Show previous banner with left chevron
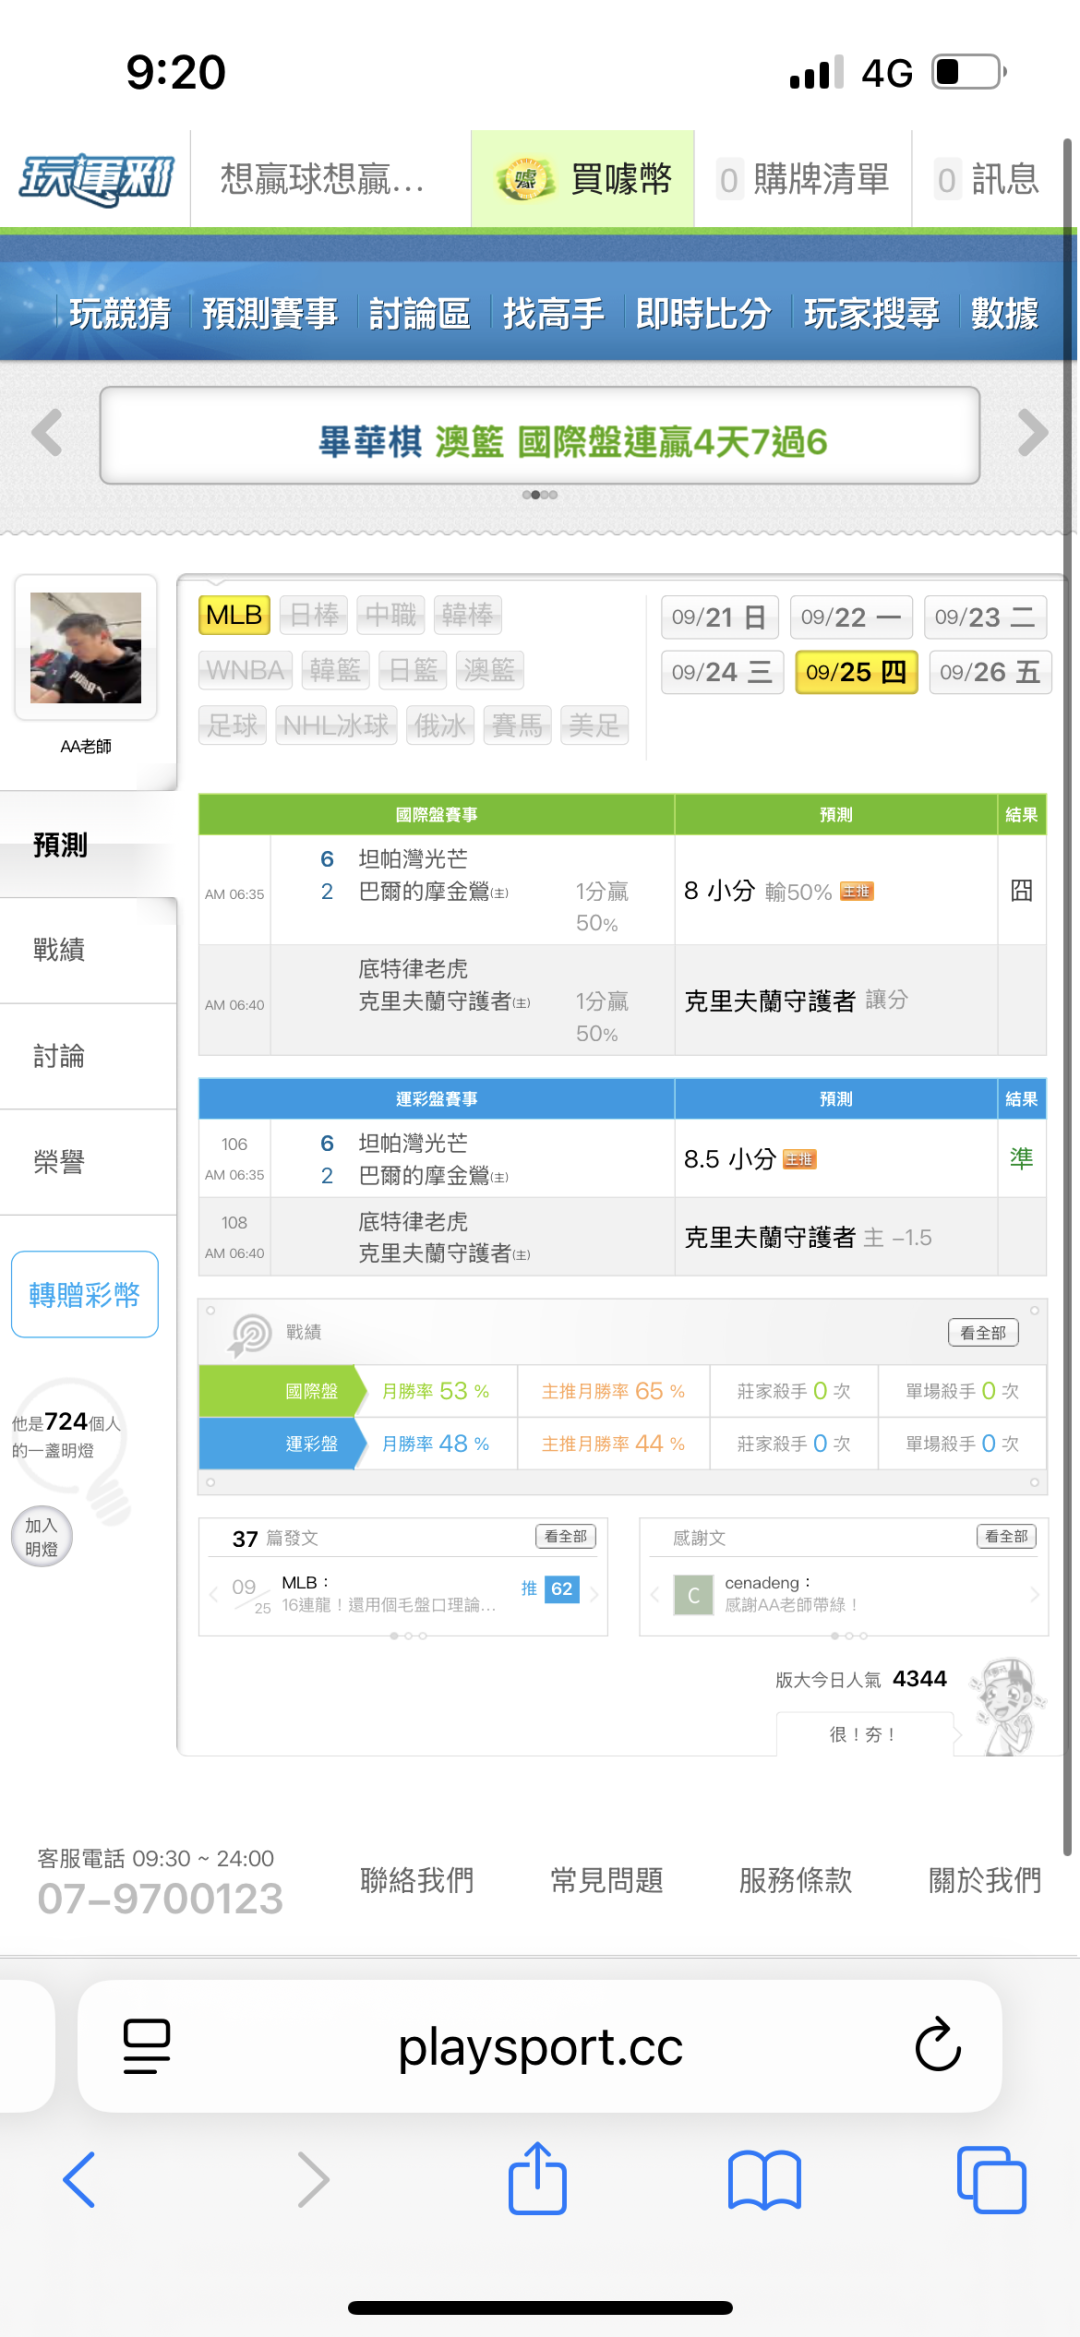 coord(47,434)
